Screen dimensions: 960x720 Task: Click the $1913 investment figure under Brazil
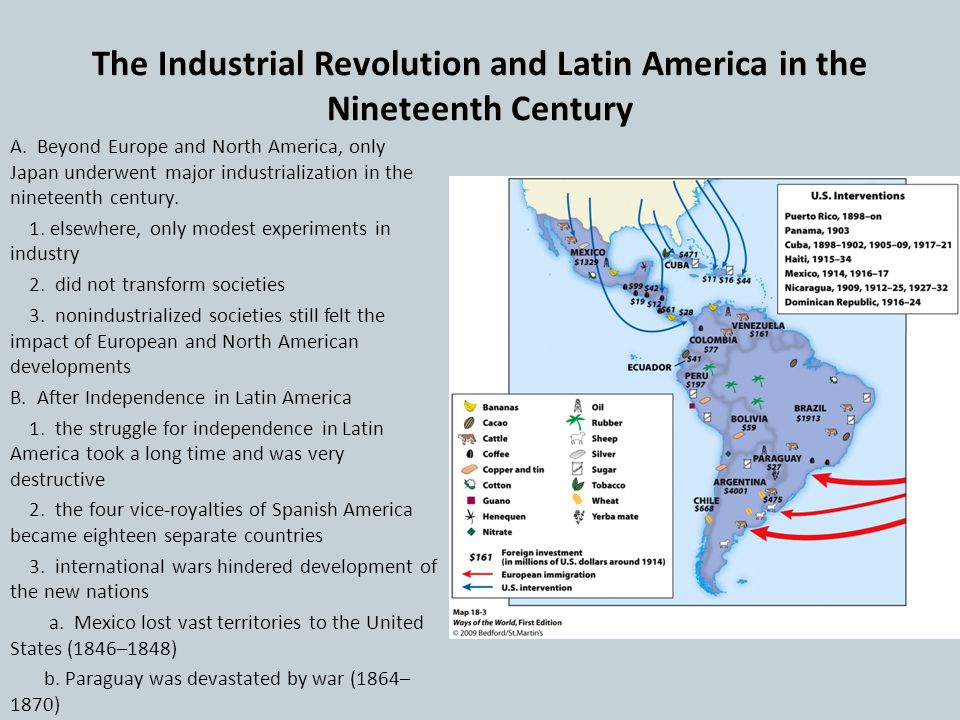[808, 419]
